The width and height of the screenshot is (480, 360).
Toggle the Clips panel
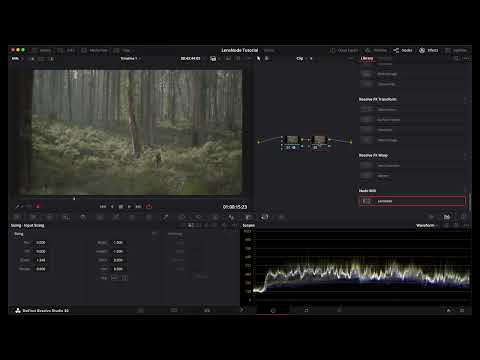coord(122,50)
